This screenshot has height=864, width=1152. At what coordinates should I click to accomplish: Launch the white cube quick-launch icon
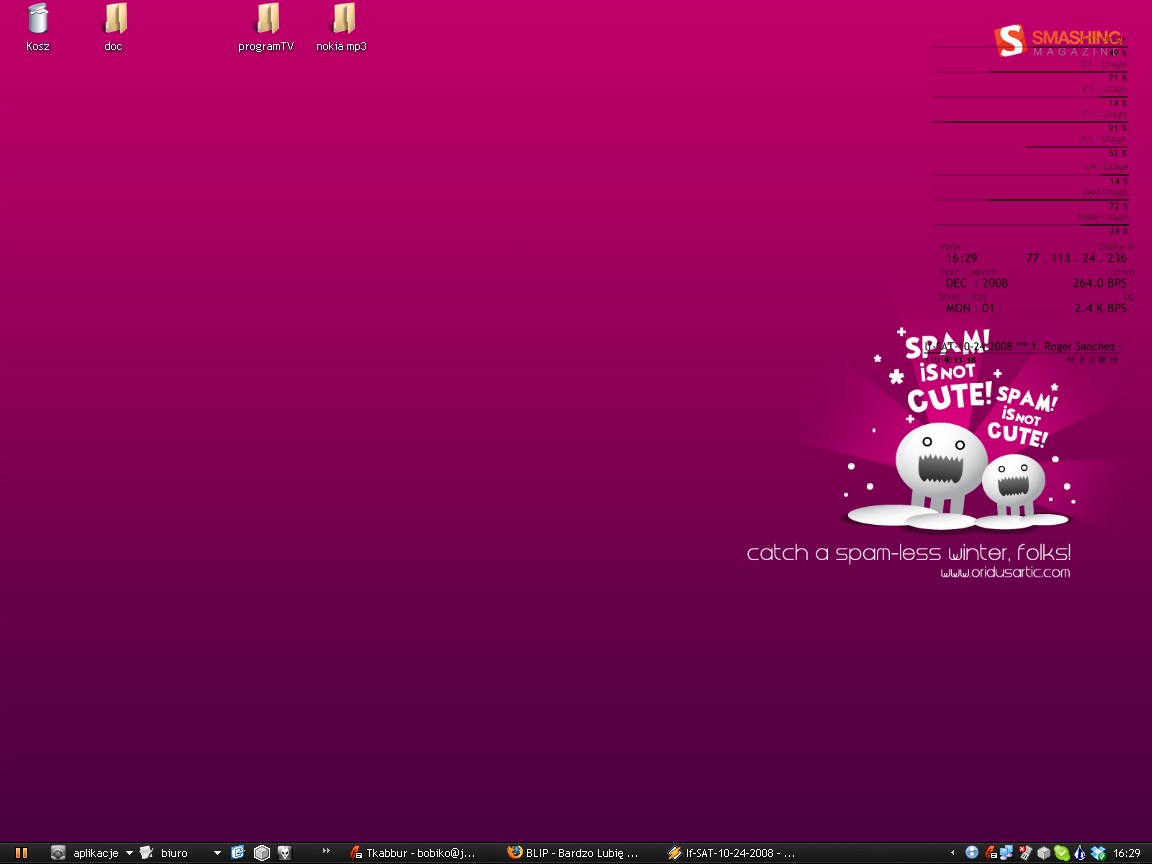[262, 853]
